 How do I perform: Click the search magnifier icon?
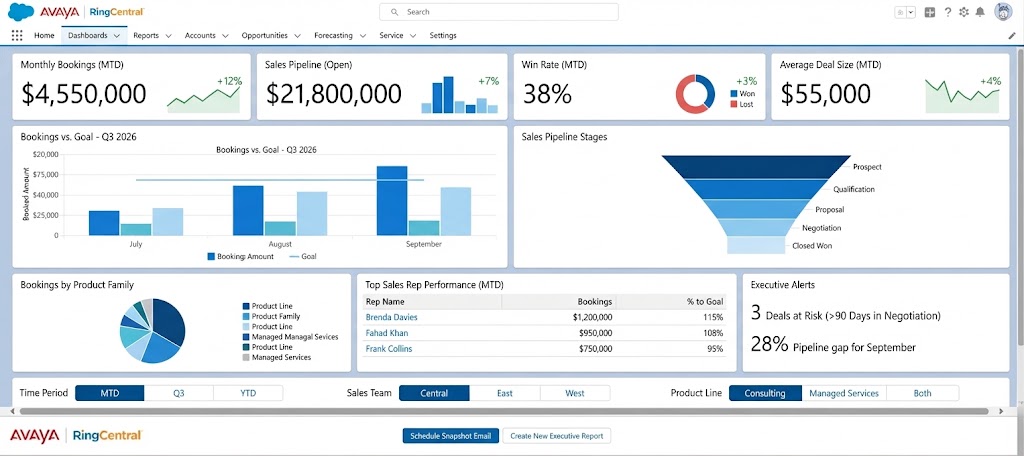394,12
